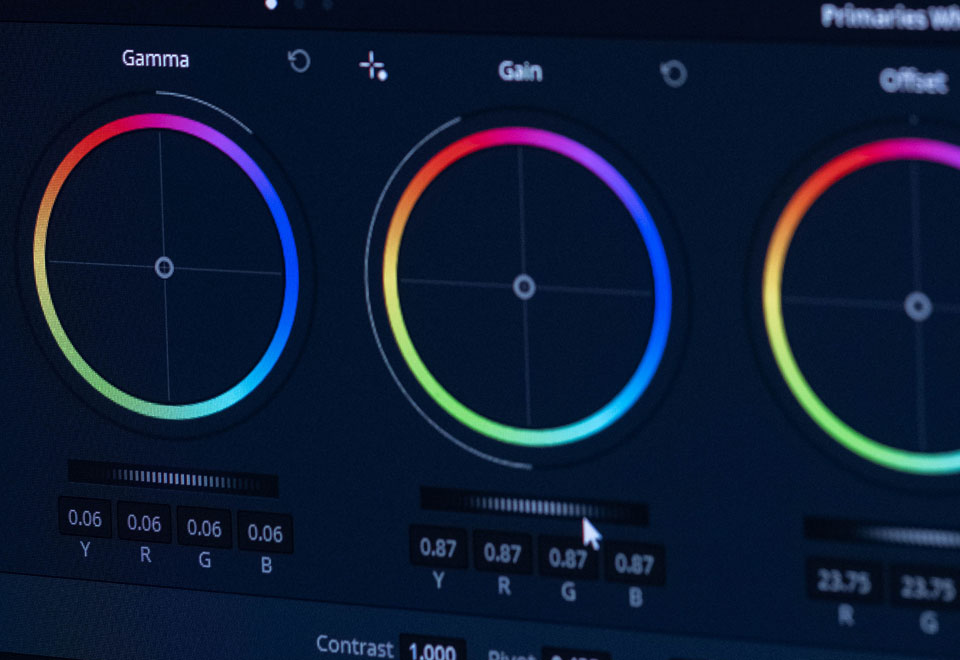Select the Gain R value field

point(502,552)
